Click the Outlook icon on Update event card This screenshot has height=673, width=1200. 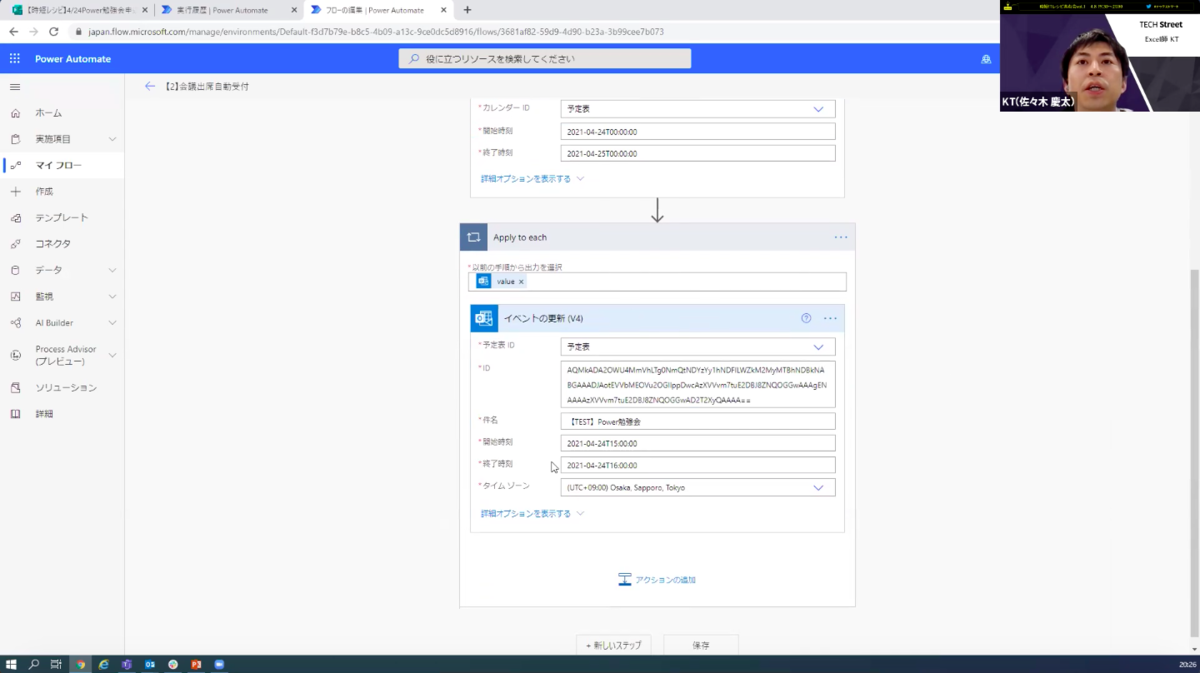484,318
